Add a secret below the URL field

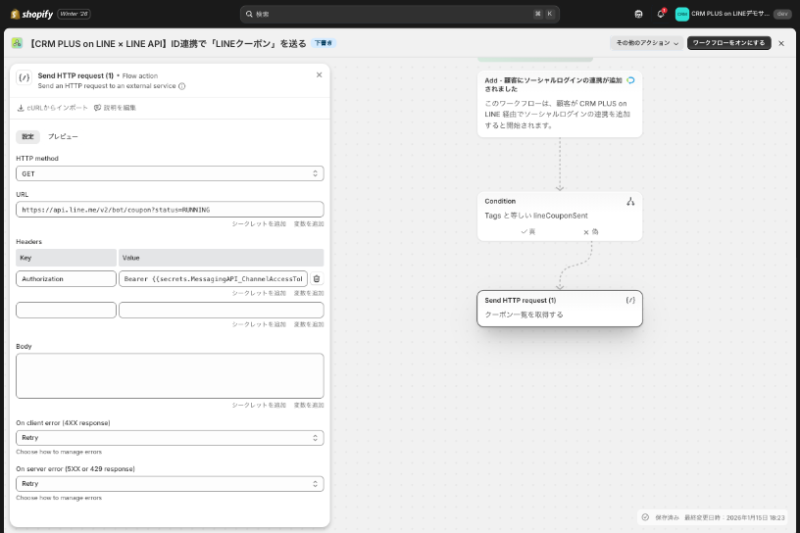coord(259,224)
